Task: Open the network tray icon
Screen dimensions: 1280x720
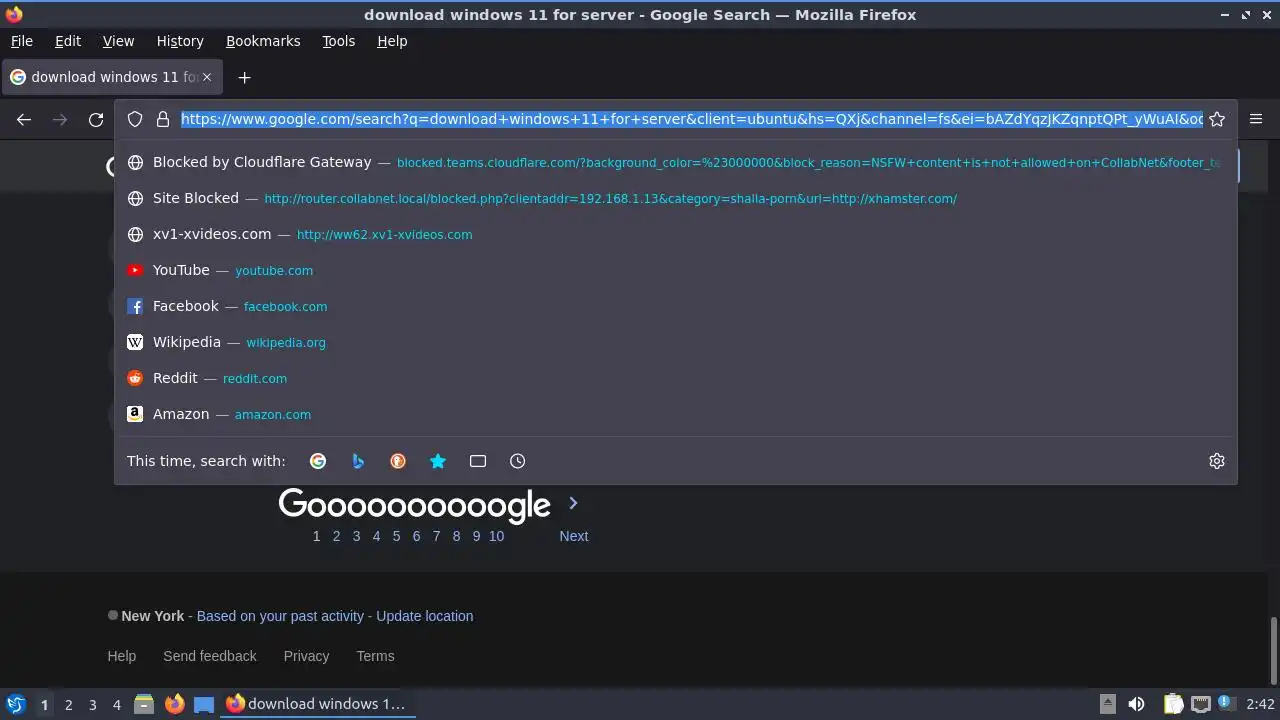Action: pyautogui.click(x=1201, y=704)
